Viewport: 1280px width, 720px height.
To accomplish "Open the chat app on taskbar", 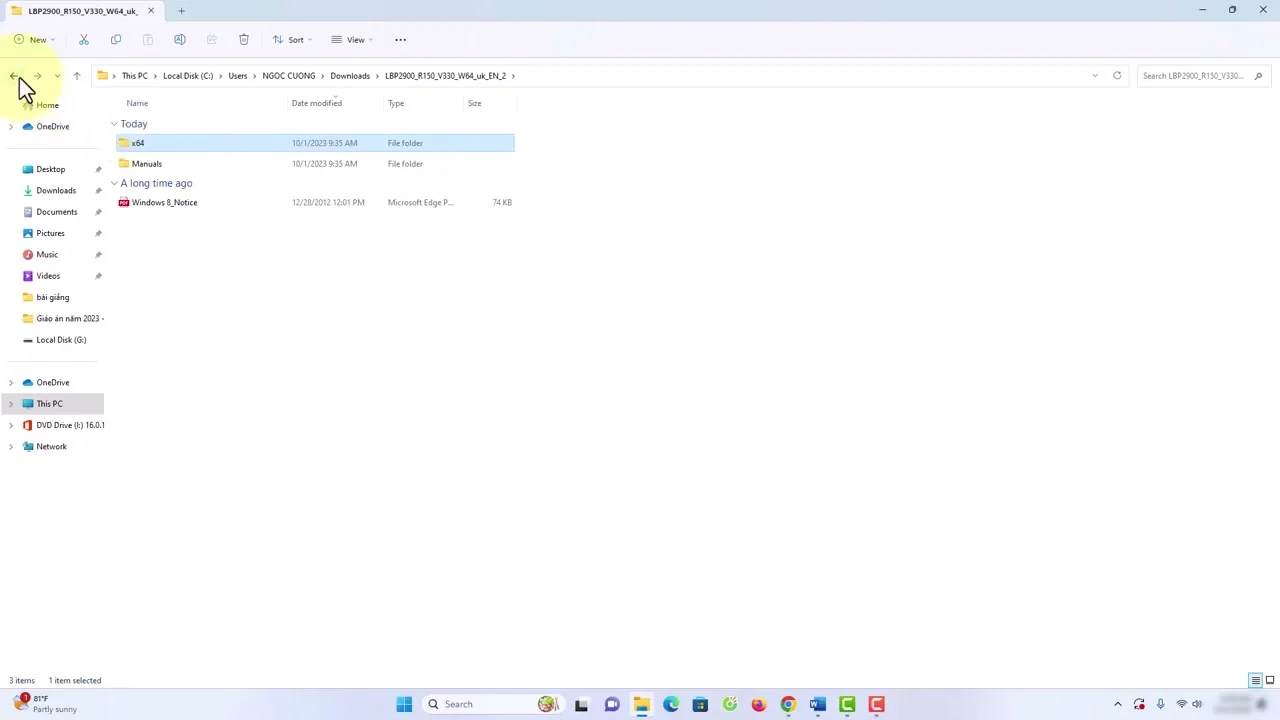I will click(612, 704).
